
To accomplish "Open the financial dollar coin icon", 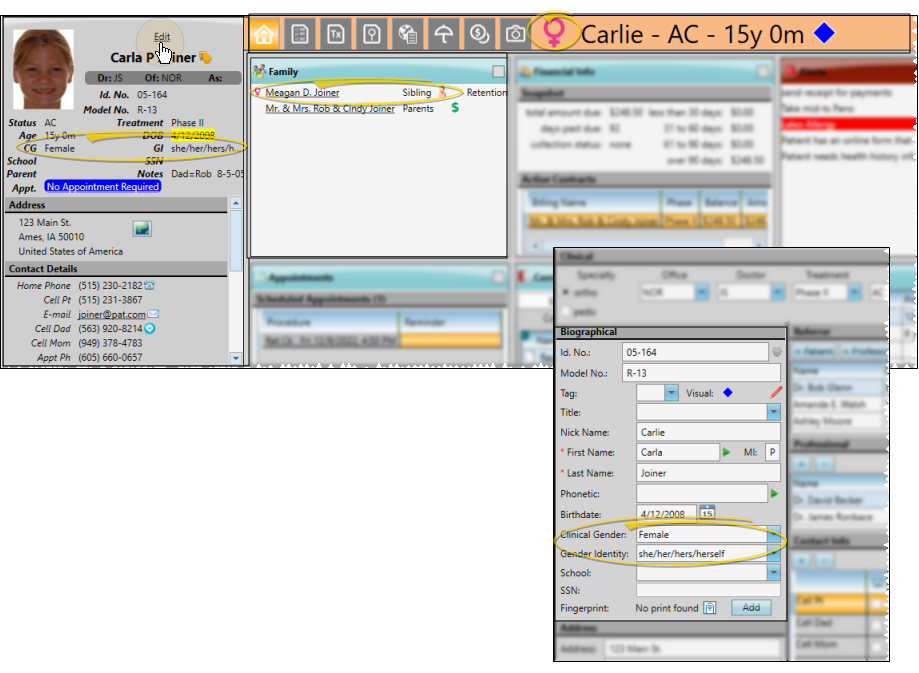I will tap(479, 34).
